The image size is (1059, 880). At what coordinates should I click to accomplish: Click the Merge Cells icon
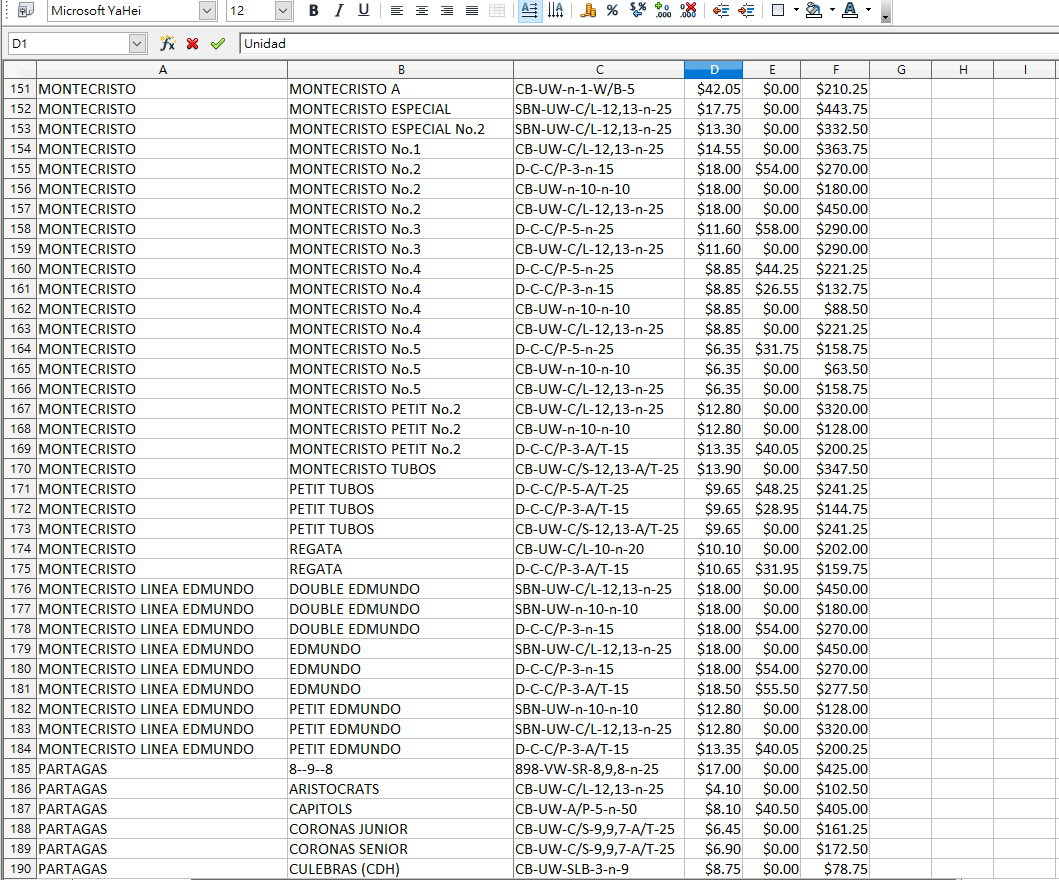tap(496, 10)
